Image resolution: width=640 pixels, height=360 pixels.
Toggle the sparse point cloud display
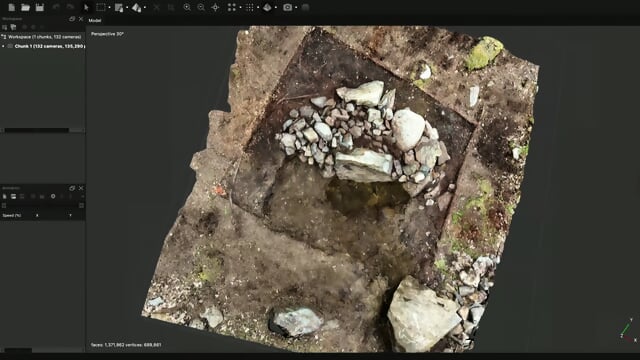(231, 7)
